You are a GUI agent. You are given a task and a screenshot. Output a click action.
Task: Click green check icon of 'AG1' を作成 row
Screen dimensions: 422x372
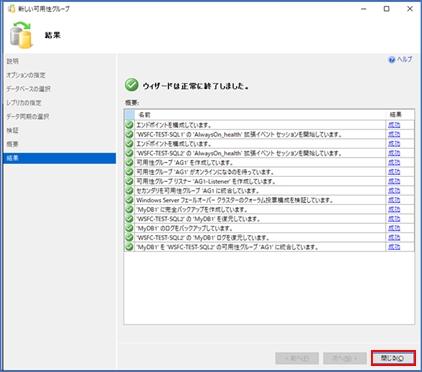tap(129, 163)
